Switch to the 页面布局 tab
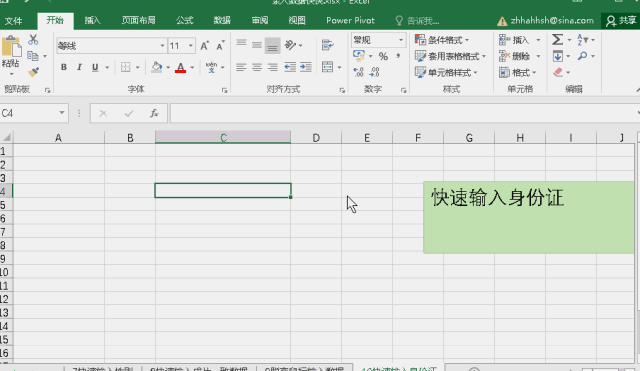640x371 pixels. click(x=138, y=20)
